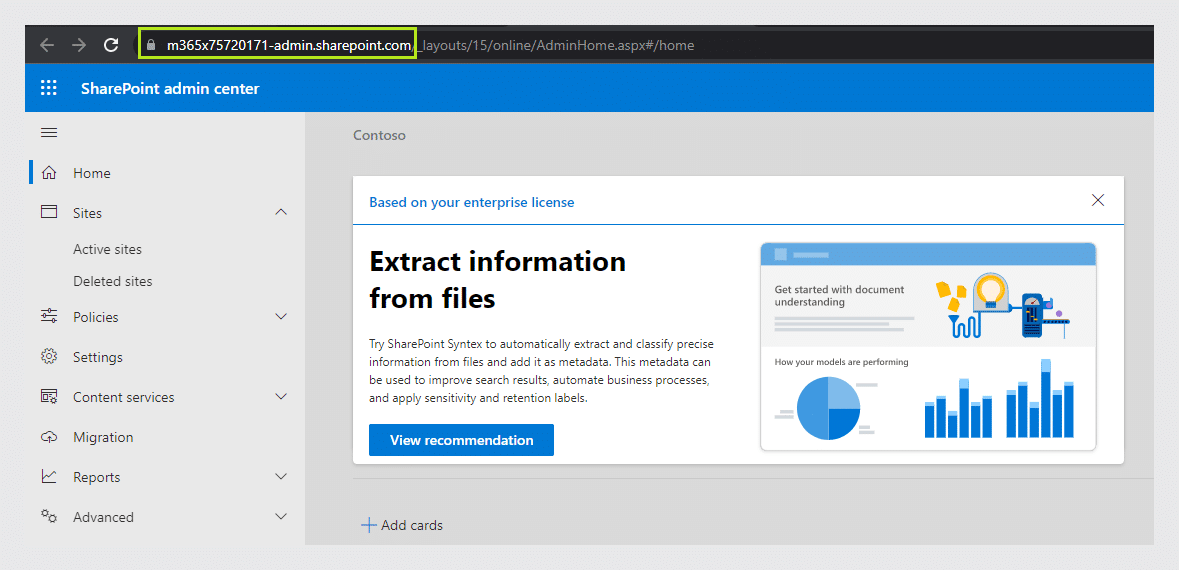Image resolution: width=1179 pixels, height=570 pixels.
Task: Open the Settings navigation item
Action: pyautogui.click(x=98, y=357)
